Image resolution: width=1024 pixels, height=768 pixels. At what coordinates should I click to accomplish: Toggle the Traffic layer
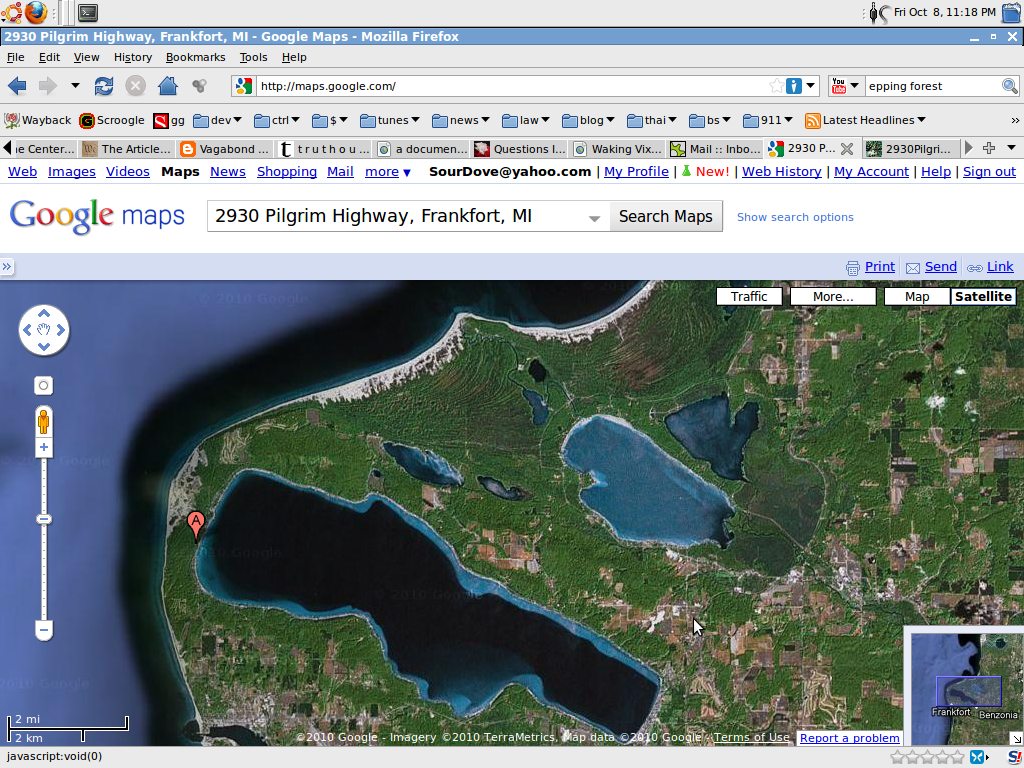click(749, 297)
